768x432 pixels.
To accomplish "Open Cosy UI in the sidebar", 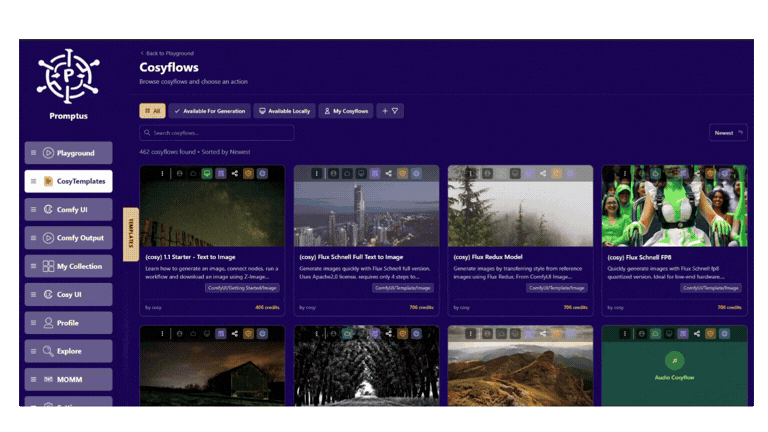I will [69, 294].
